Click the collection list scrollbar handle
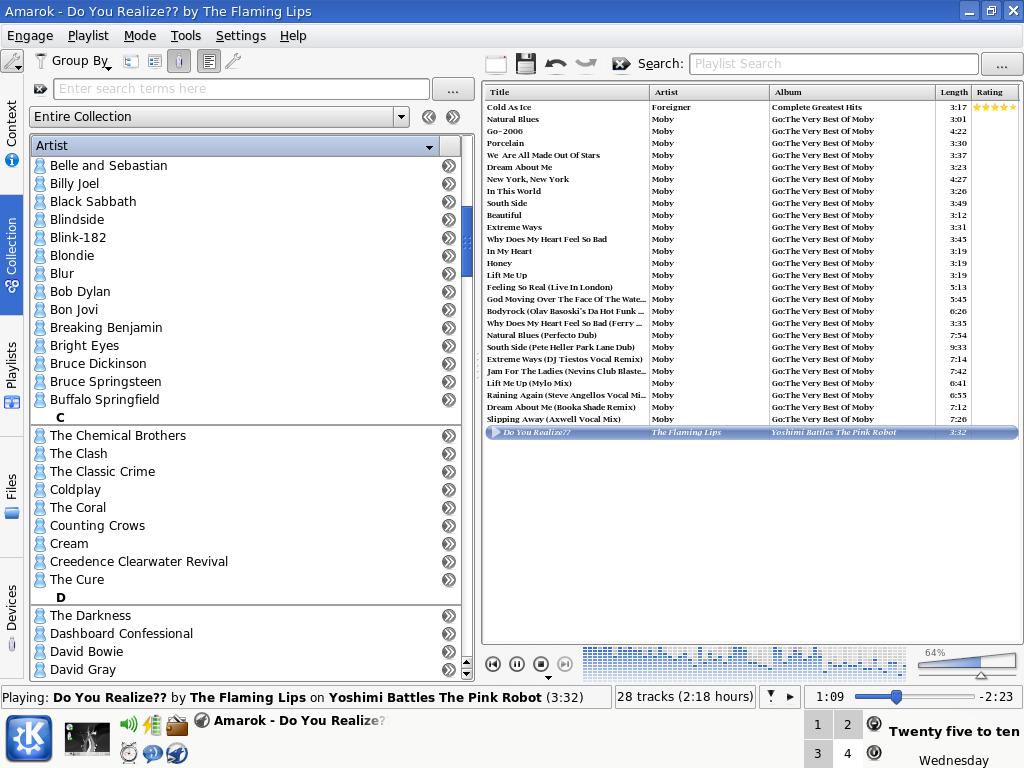The image size is (1024, 768). (466, 242)
